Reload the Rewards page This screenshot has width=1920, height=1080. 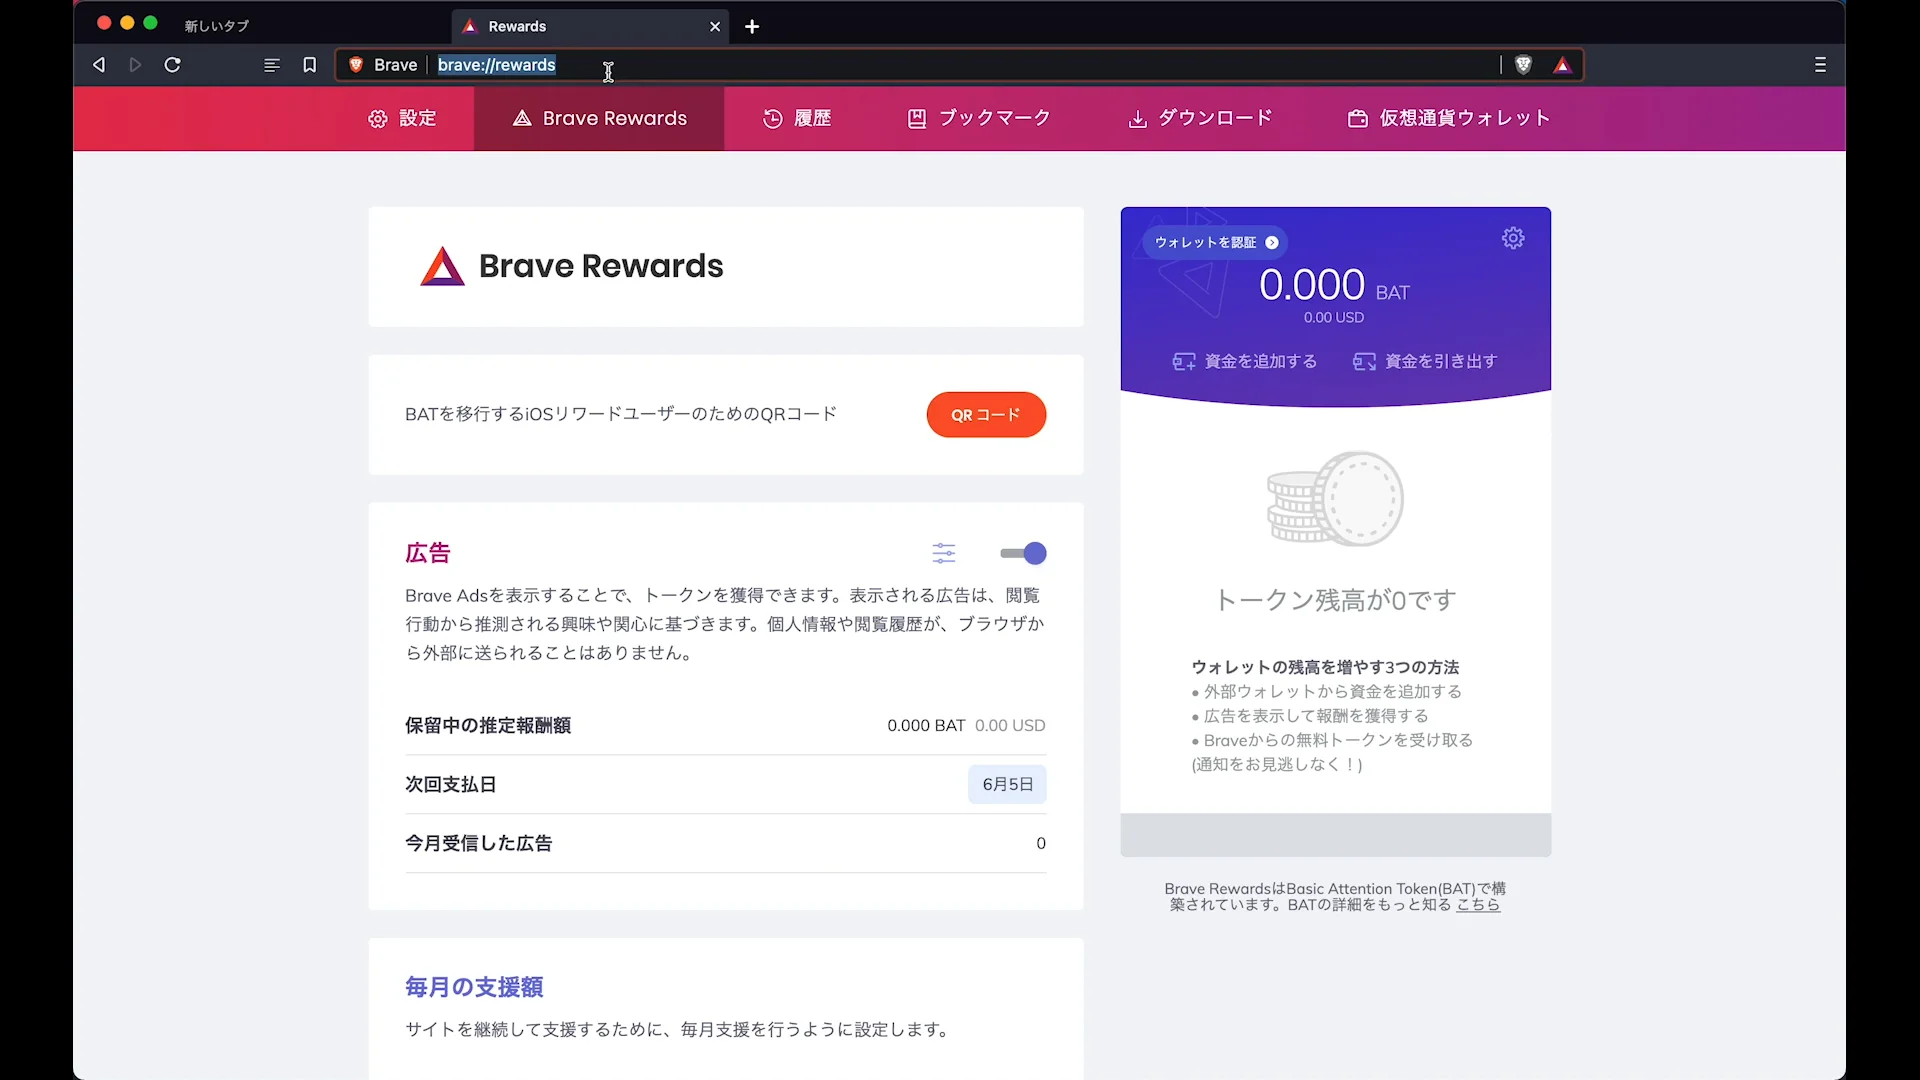[x=172, y=64]
